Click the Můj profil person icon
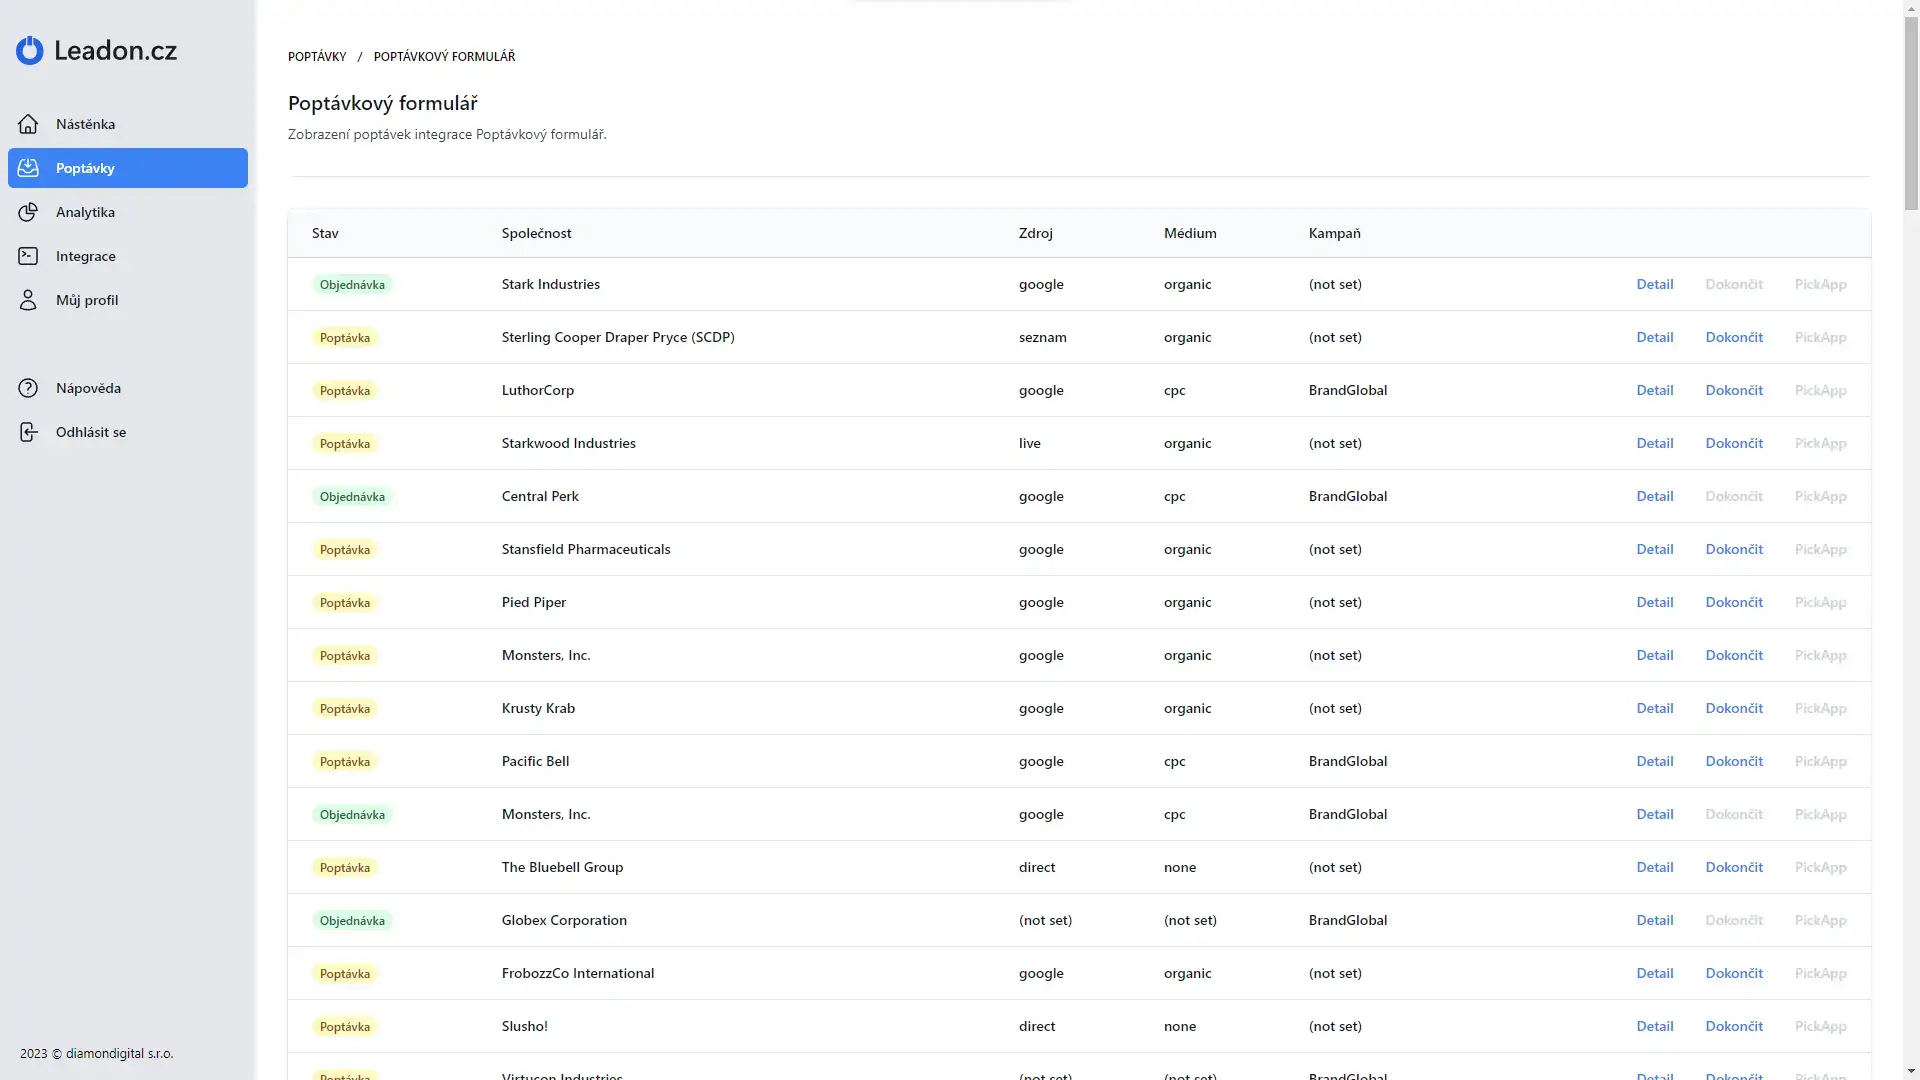The image size is (1920, 1080). click(28, 300)
